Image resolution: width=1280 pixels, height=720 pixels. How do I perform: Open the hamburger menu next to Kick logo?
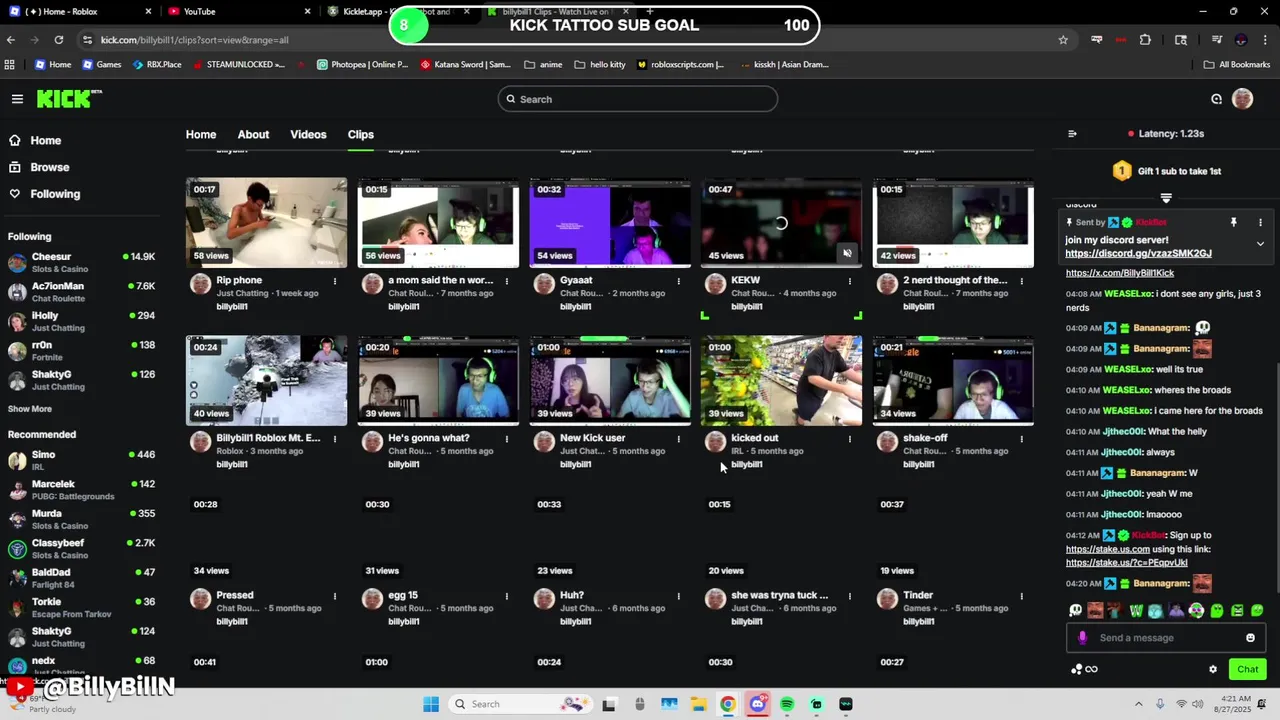click(17, 99)
